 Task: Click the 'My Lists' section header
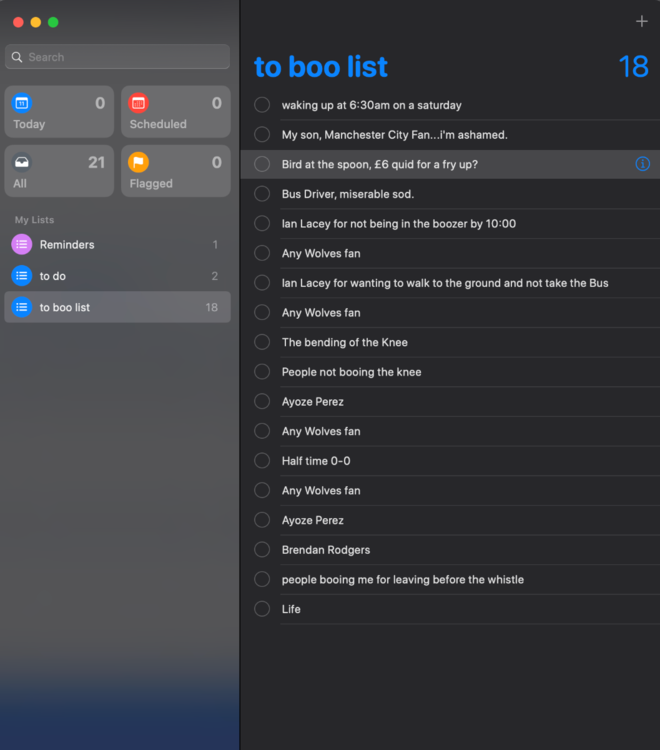click(x=34, y=220)
